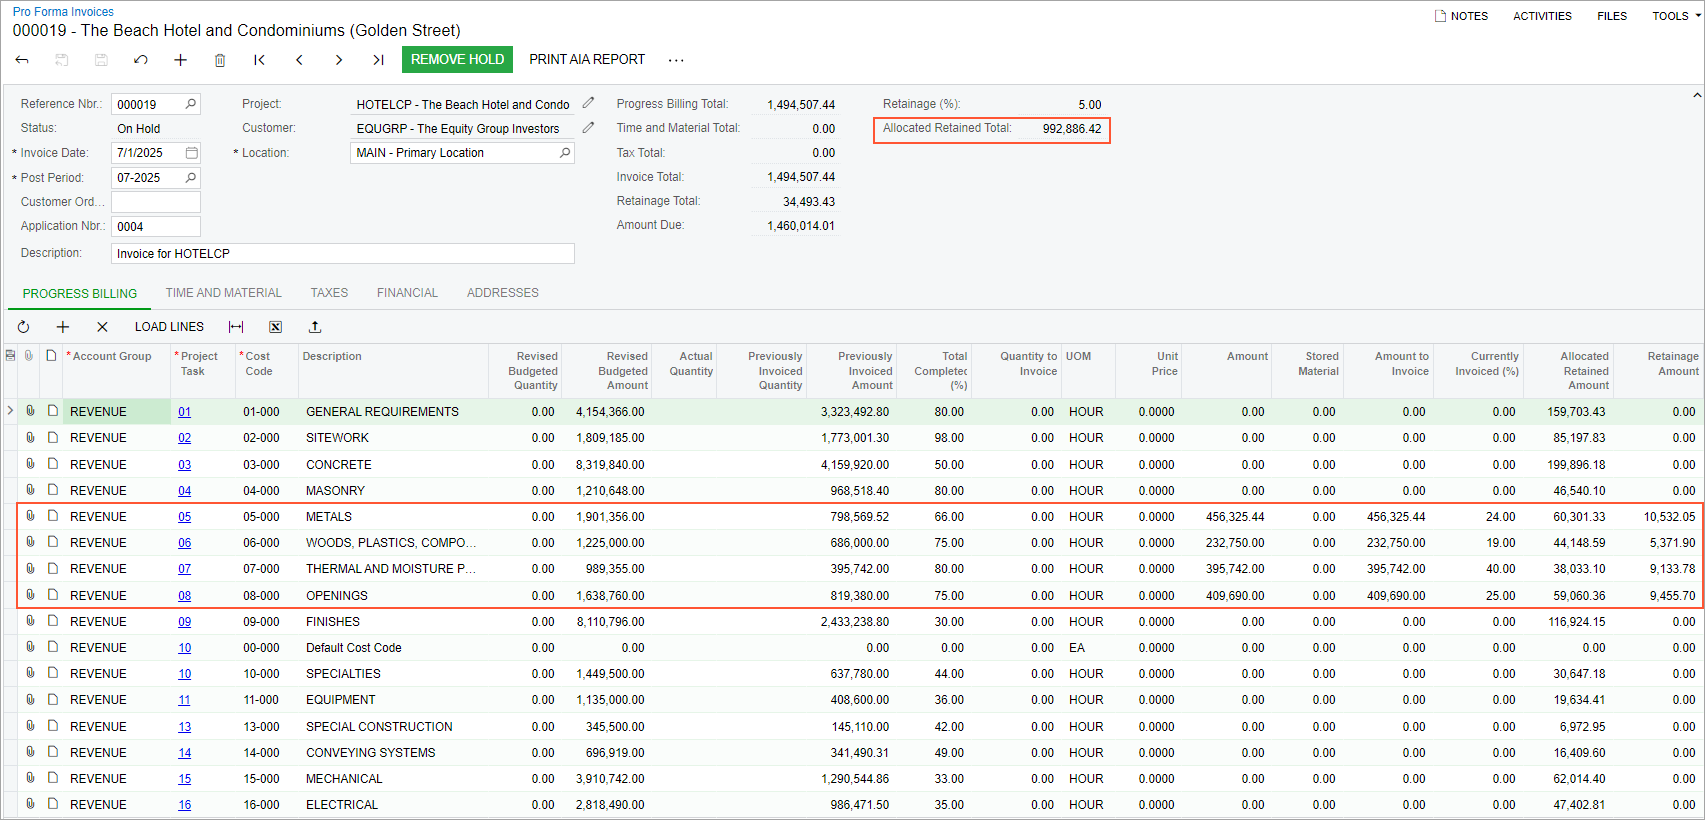Switch to the Time and Material tab
Screen dimensions: 1705x820
[223, 293]
